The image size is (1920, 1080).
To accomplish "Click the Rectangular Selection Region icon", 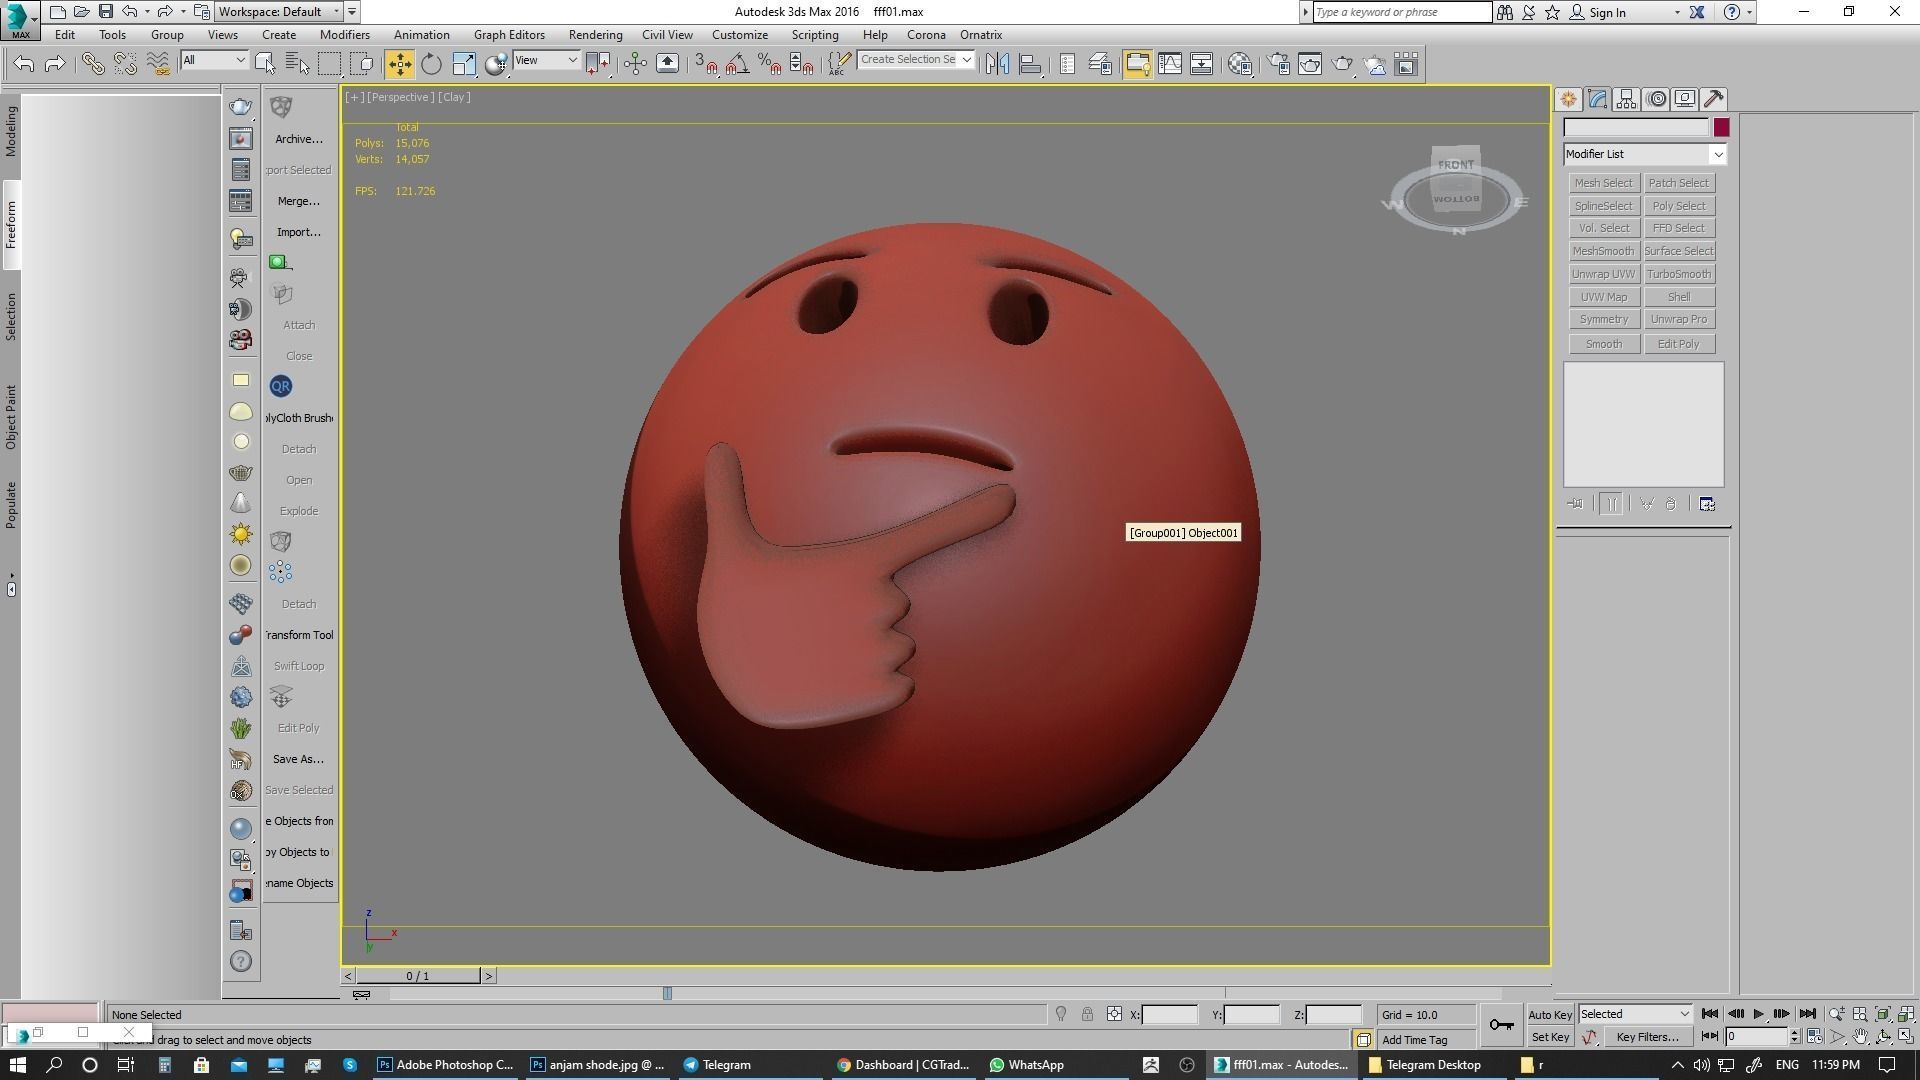I will click(329, 64).
